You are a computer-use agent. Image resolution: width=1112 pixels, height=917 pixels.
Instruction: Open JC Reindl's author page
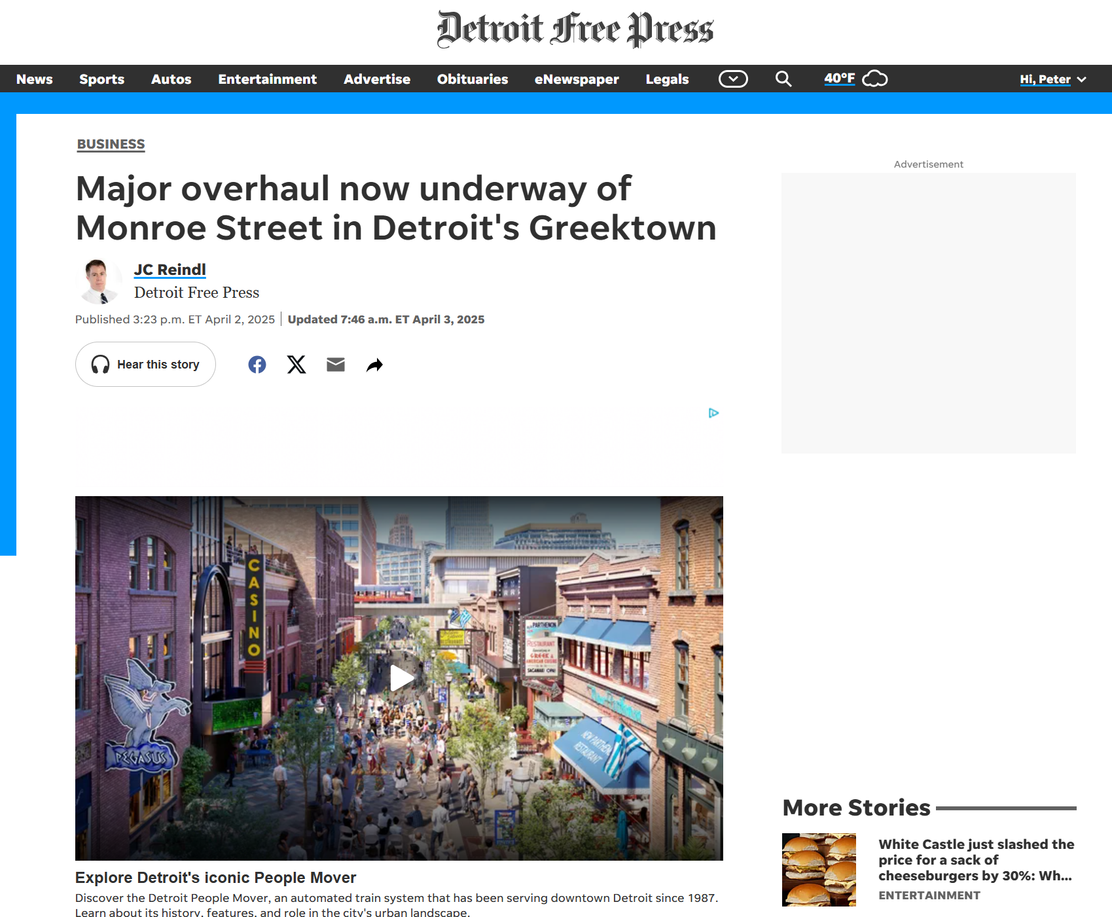tap(169, 269)
